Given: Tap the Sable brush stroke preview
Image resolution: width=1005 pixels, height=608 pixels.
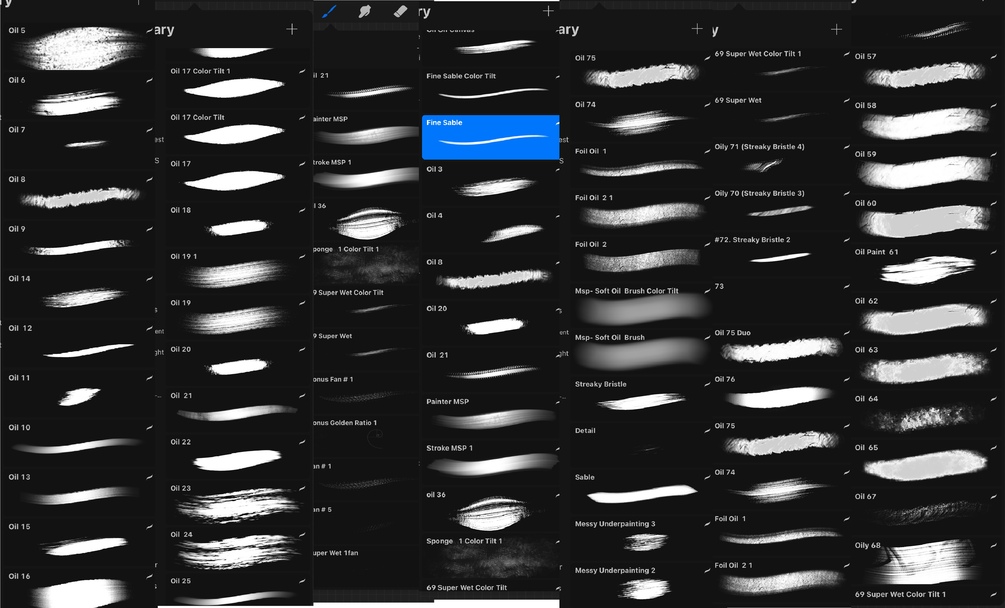Looking at the screenshot, I should 642,494.
